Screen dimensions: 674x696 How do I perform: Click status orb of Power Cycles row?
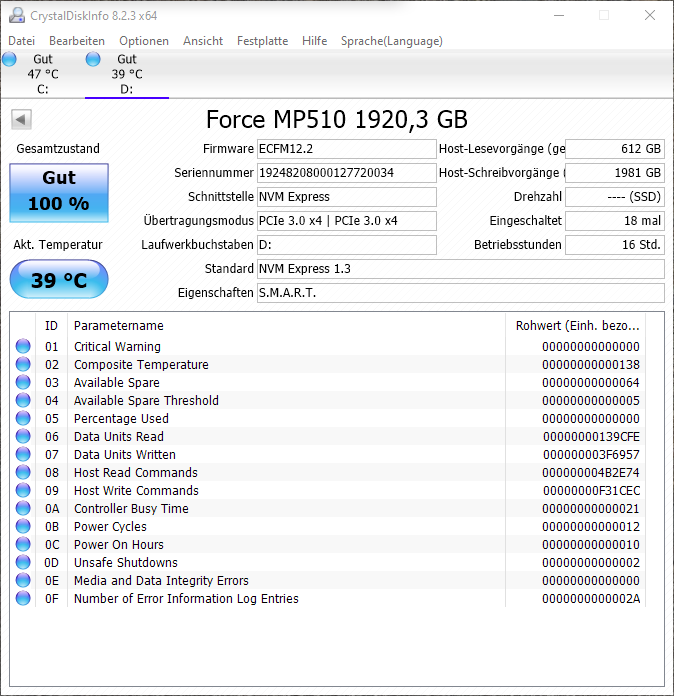pyautogui.click(x=23, y=526)
